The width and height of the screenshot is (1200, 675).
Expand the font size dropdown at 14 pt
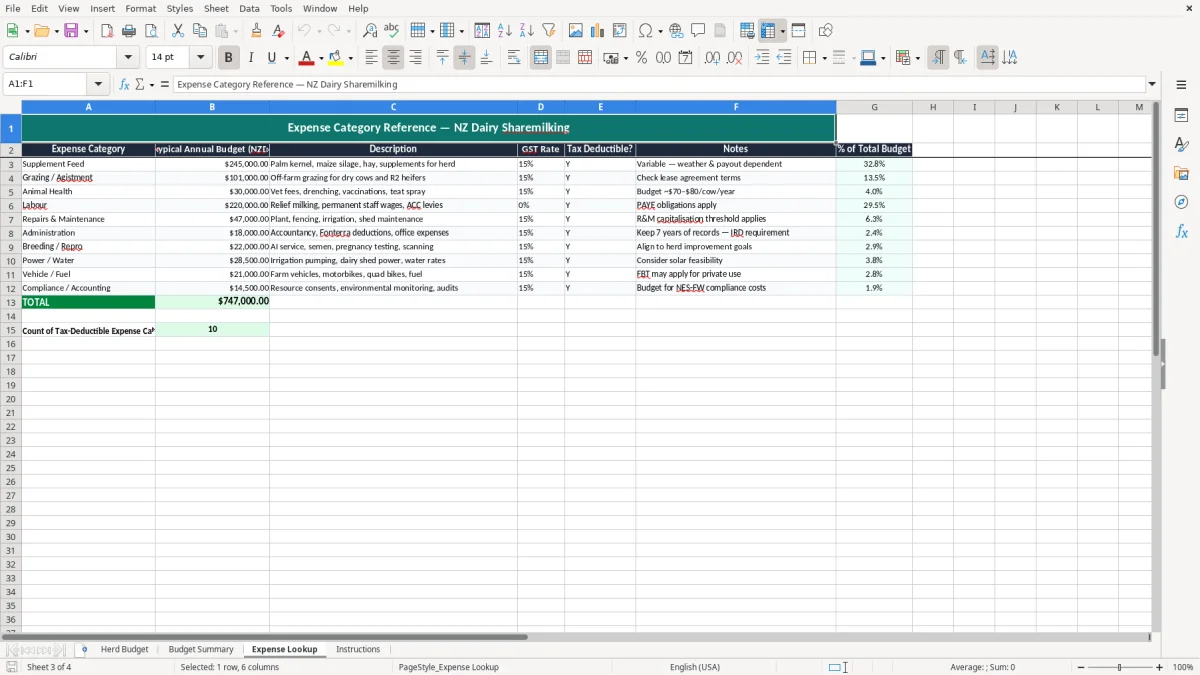tap(200, 58)
